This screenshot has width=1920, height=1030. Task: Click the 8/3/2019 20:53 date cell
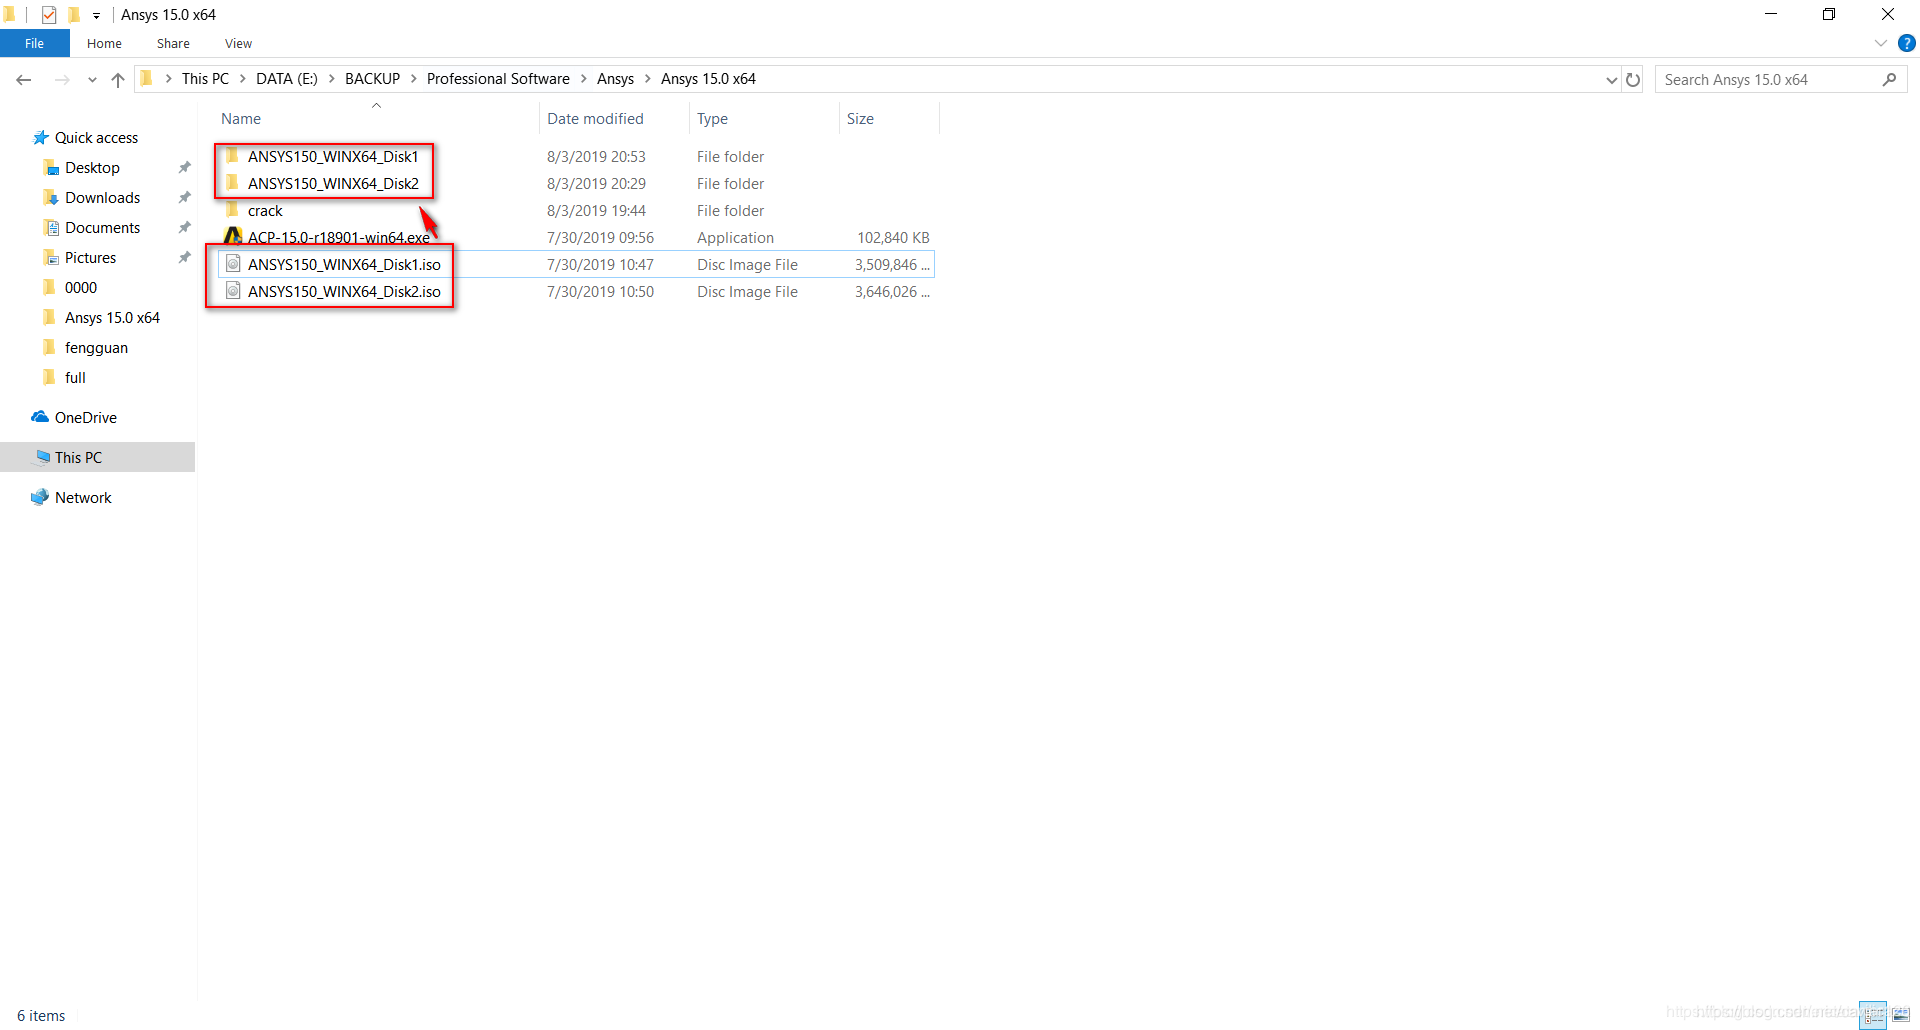(596, 156)
